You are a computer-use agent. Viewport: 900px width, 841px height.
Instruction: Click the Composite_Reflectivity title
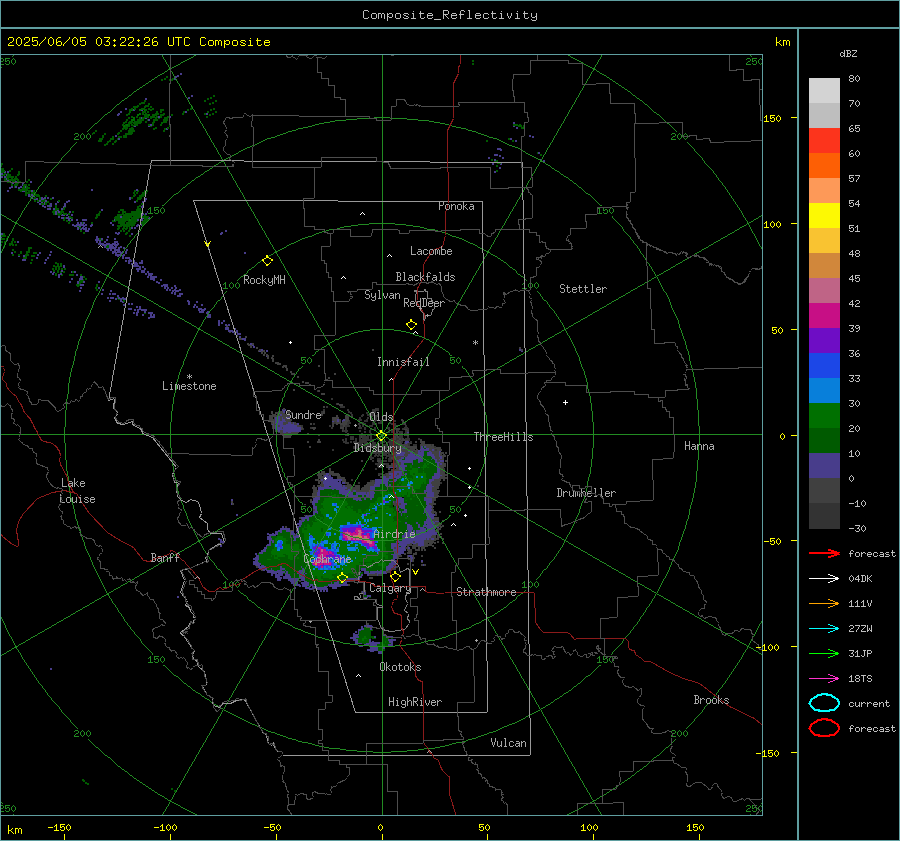(x=450, y=15)
